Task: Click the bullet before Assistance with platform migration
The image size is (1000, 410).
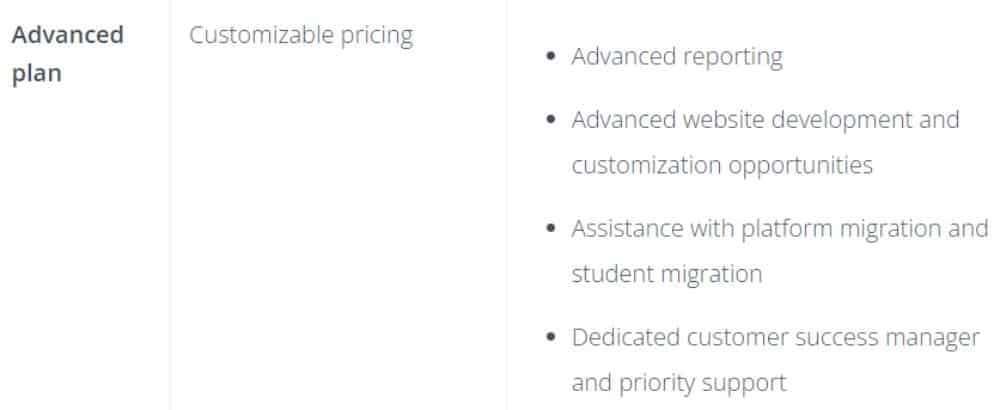Action: pyautogui.click(x=552, y=228)
